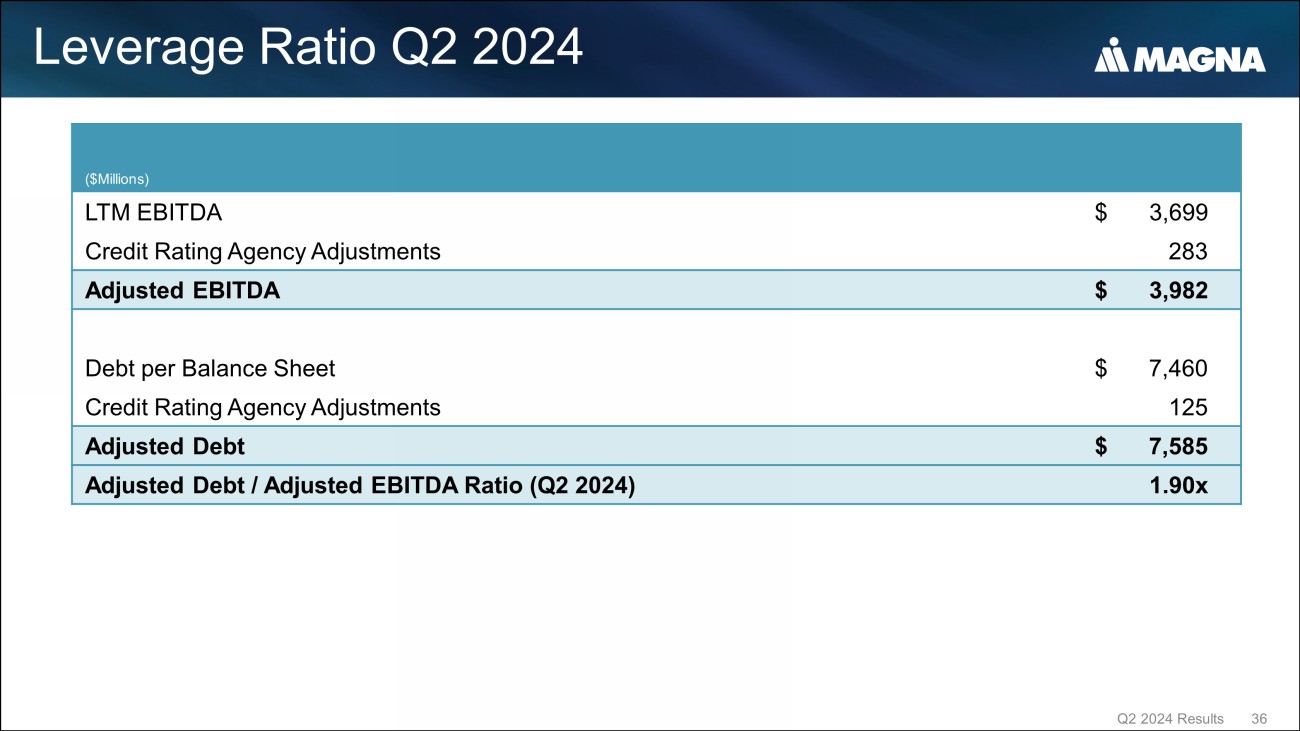Select the LTM EBITDA row label
This screenshot has width=1300, height=731.
(x=154, y=212)
